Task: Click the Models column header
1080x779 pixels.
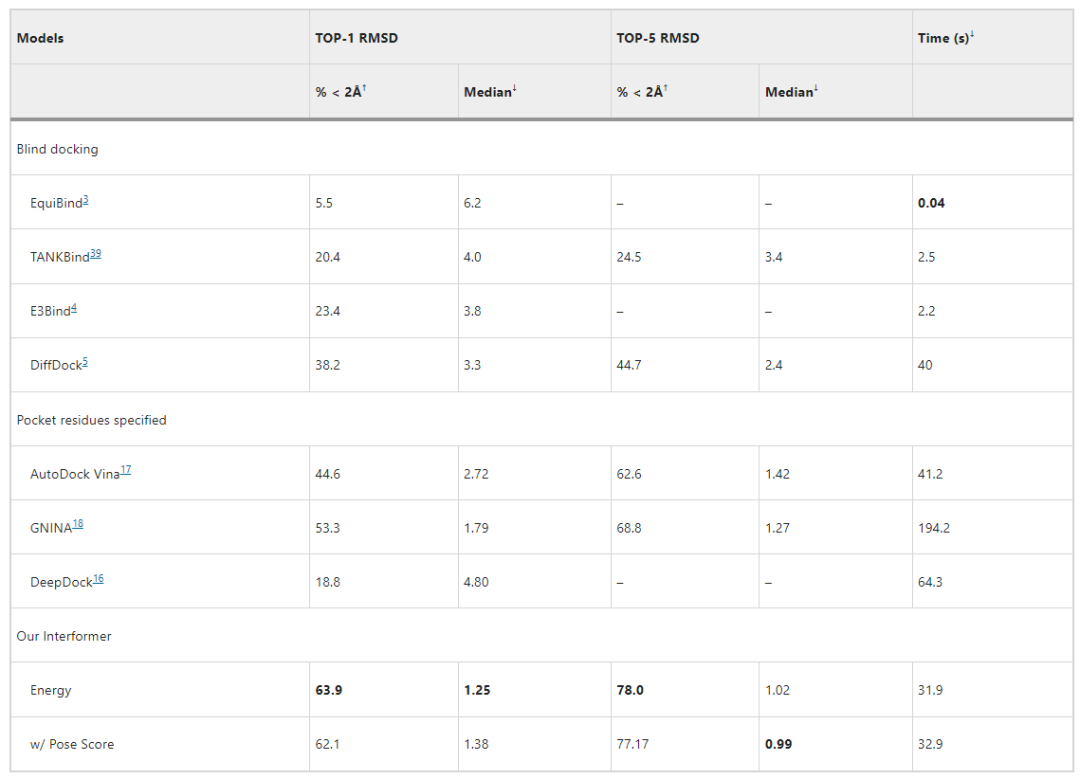Action: click(40, 38)
